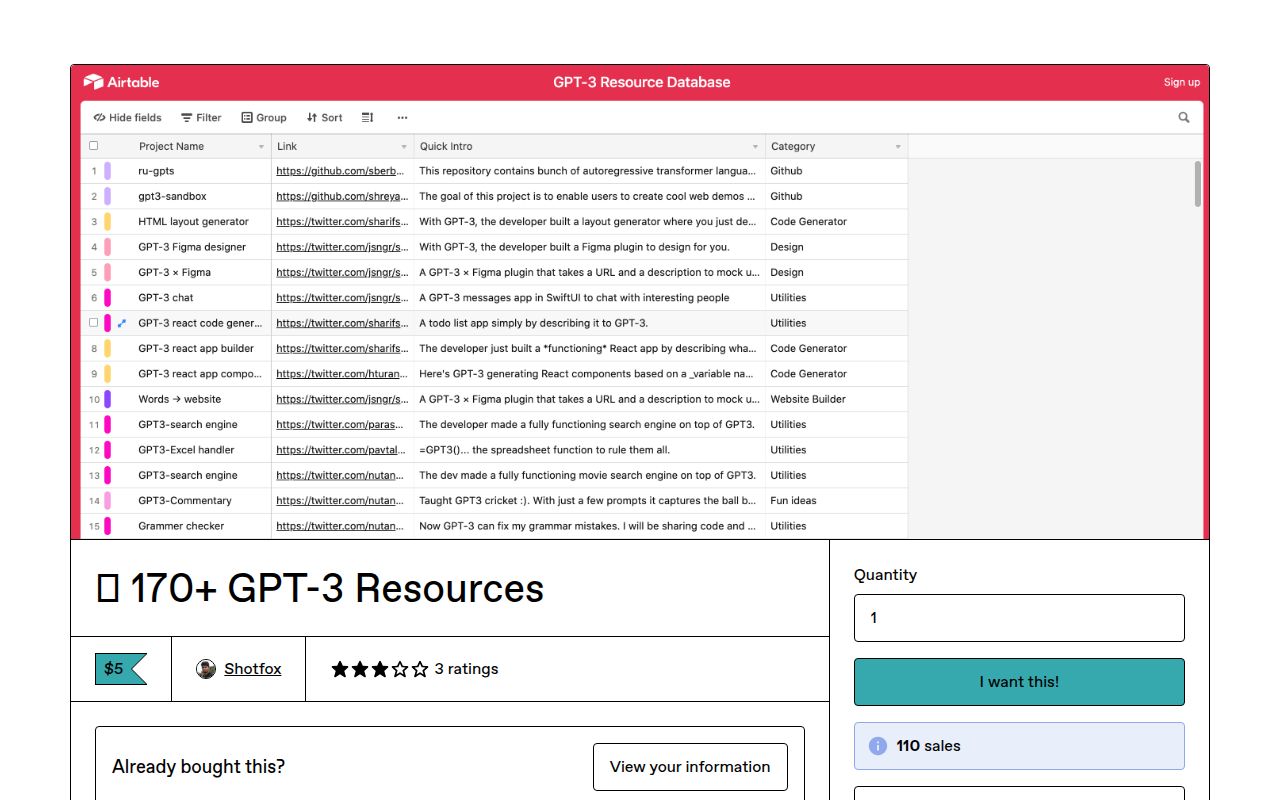Select the movie search engine quick intro cell
This screenshot has height=800, width=1280.
(x=590, y=475)
